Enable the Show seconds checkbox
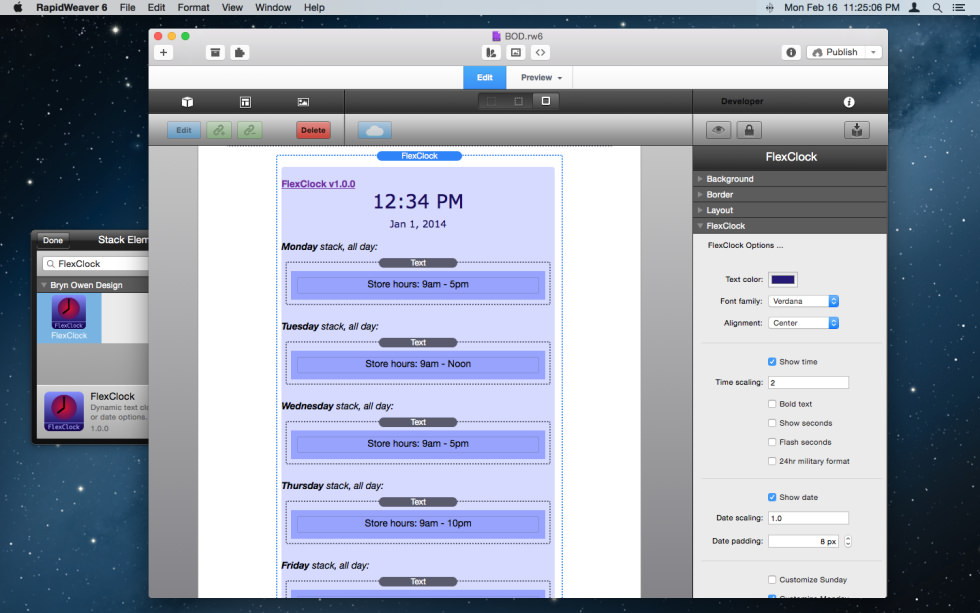 772,423
